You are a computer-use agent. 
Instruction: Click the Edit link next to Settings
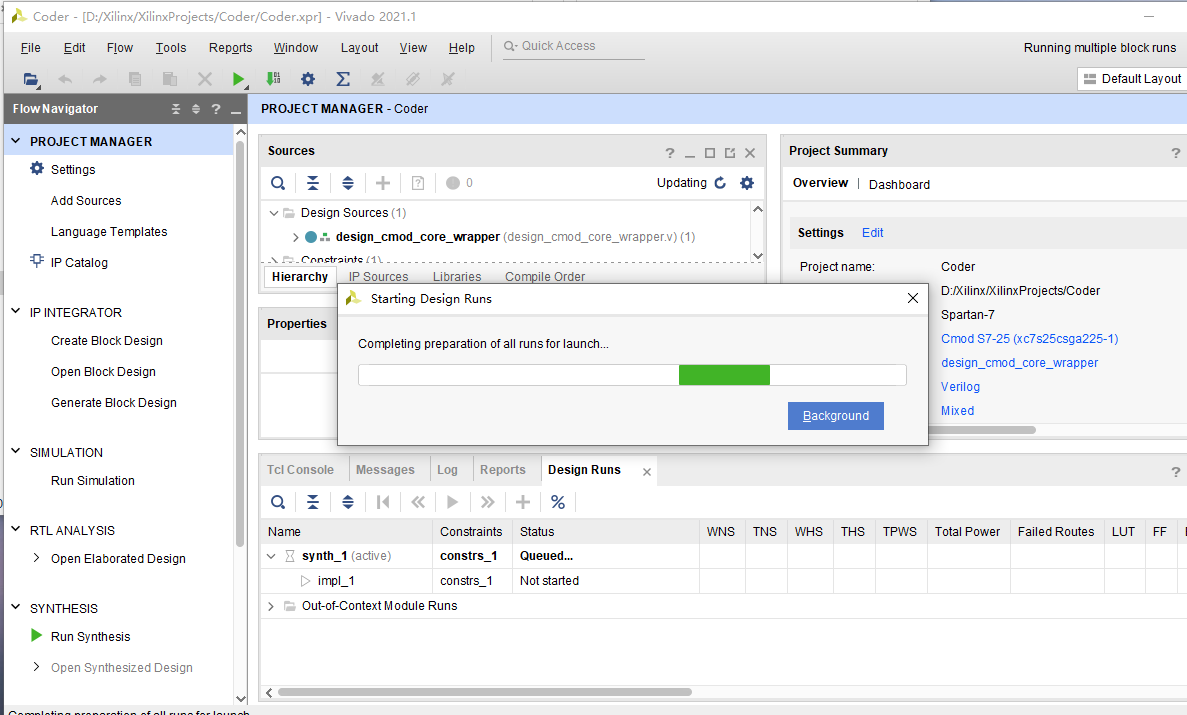[x=873, y=233]
